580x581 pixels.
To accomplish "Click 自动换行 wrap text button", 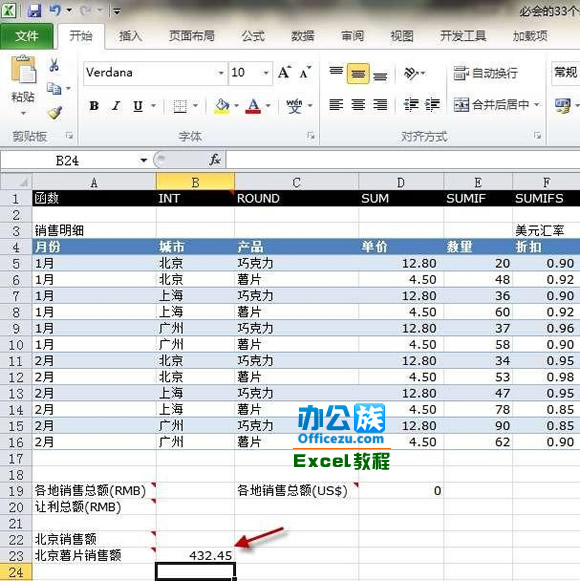I will tap(485, 73).
